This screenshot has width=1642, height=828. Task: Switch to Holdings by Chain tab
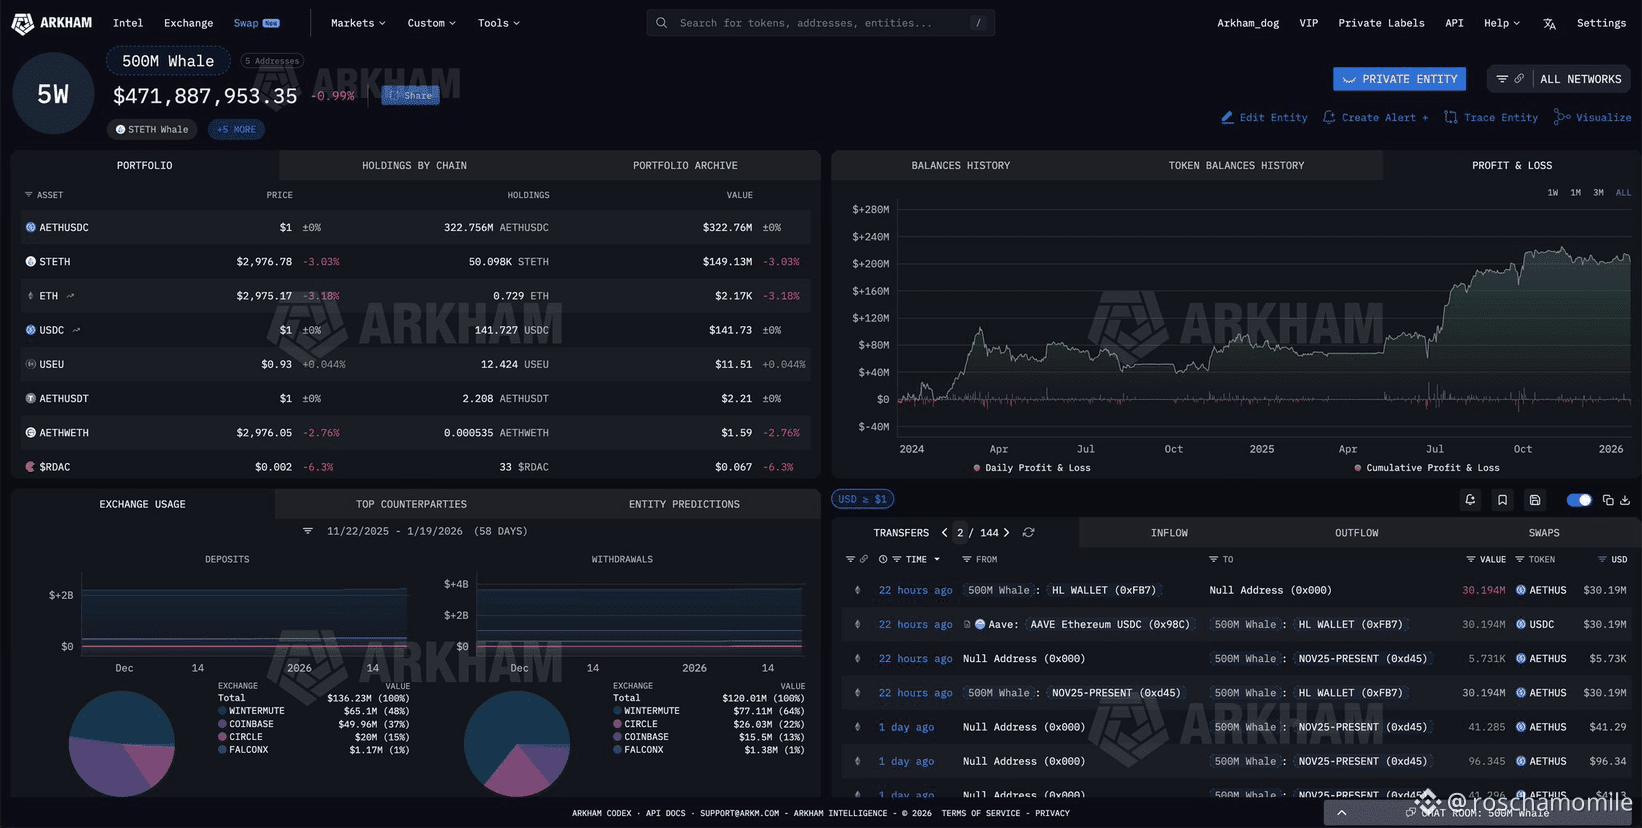tap(414, 166)
